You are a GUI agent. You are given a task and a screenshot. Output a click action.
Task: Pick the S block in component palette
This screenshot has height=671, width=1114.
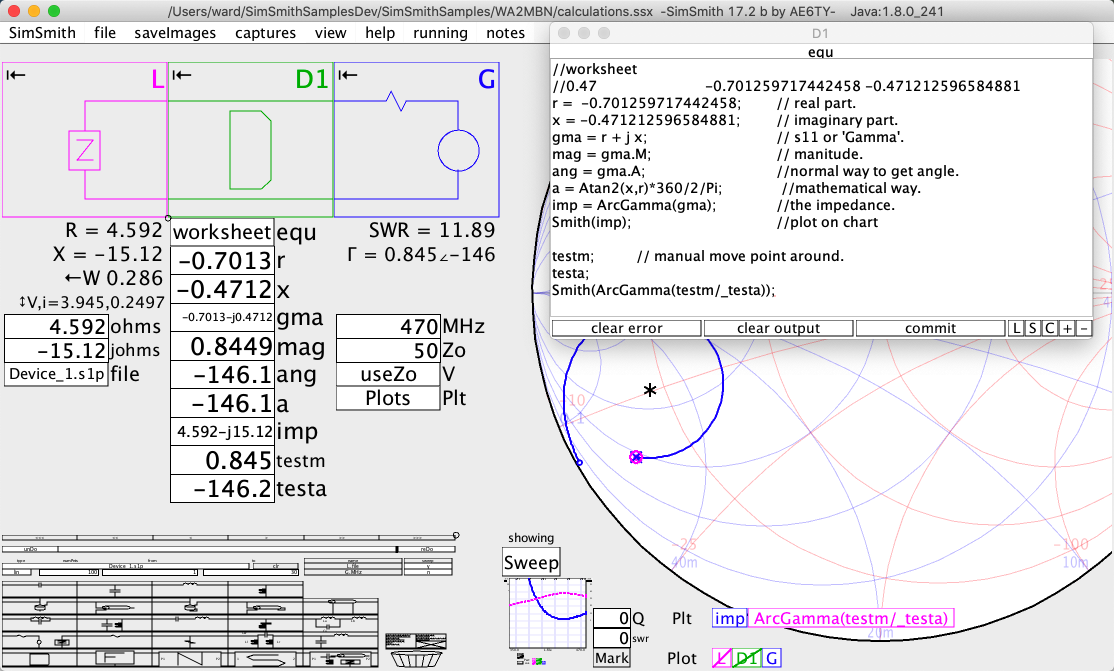tap(266, 657)
